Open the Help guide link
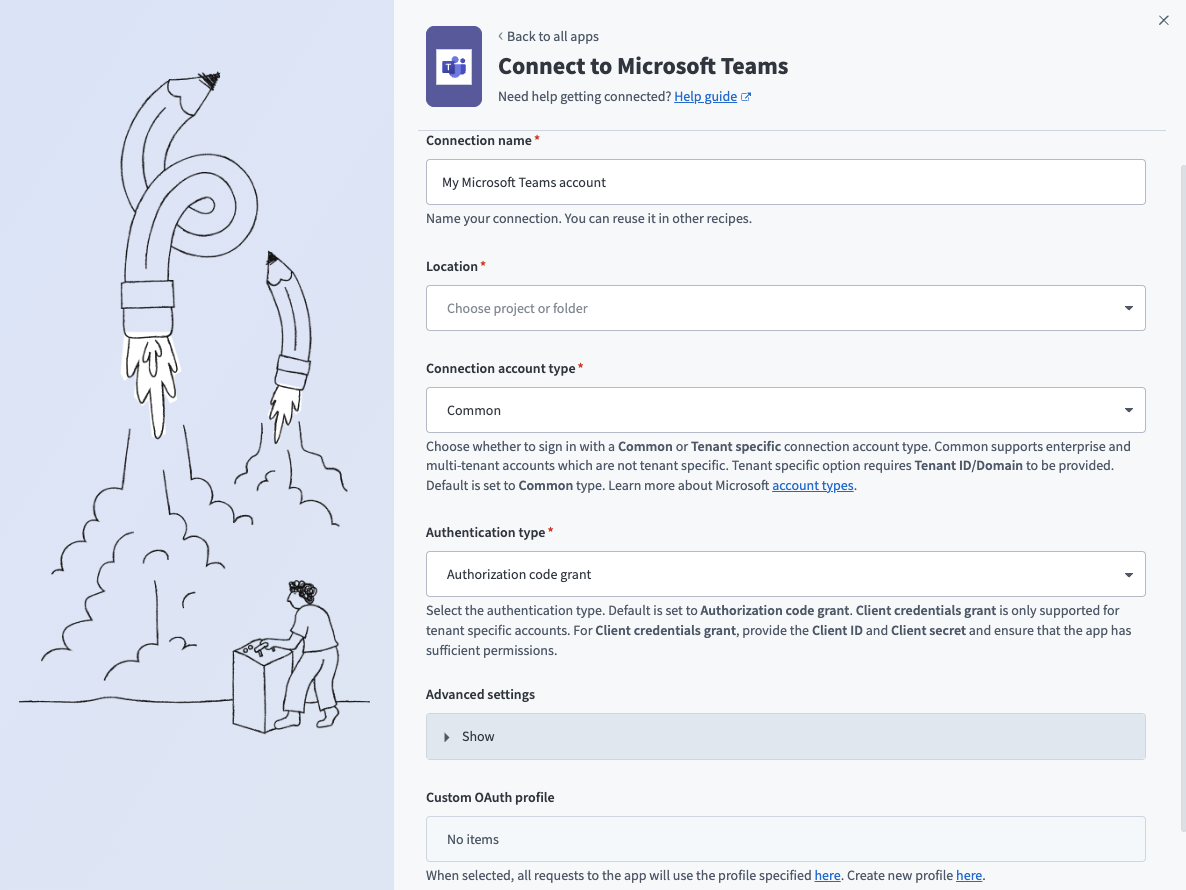This screenshot has height=890, width=1186. pos(705,96)
